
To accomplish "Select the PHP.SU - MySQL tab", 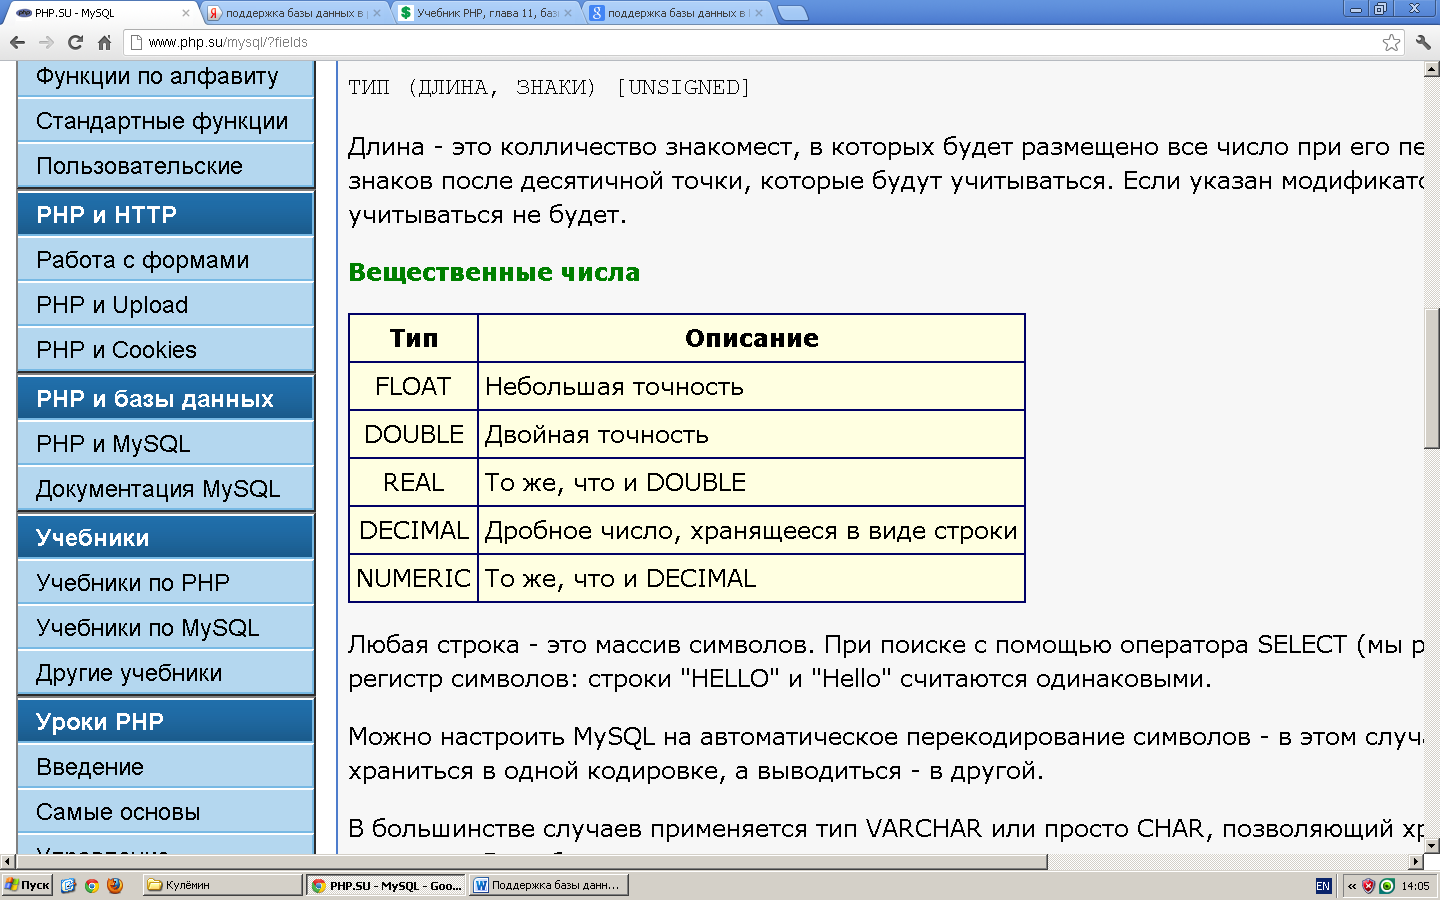I will [x=100, y=13].
